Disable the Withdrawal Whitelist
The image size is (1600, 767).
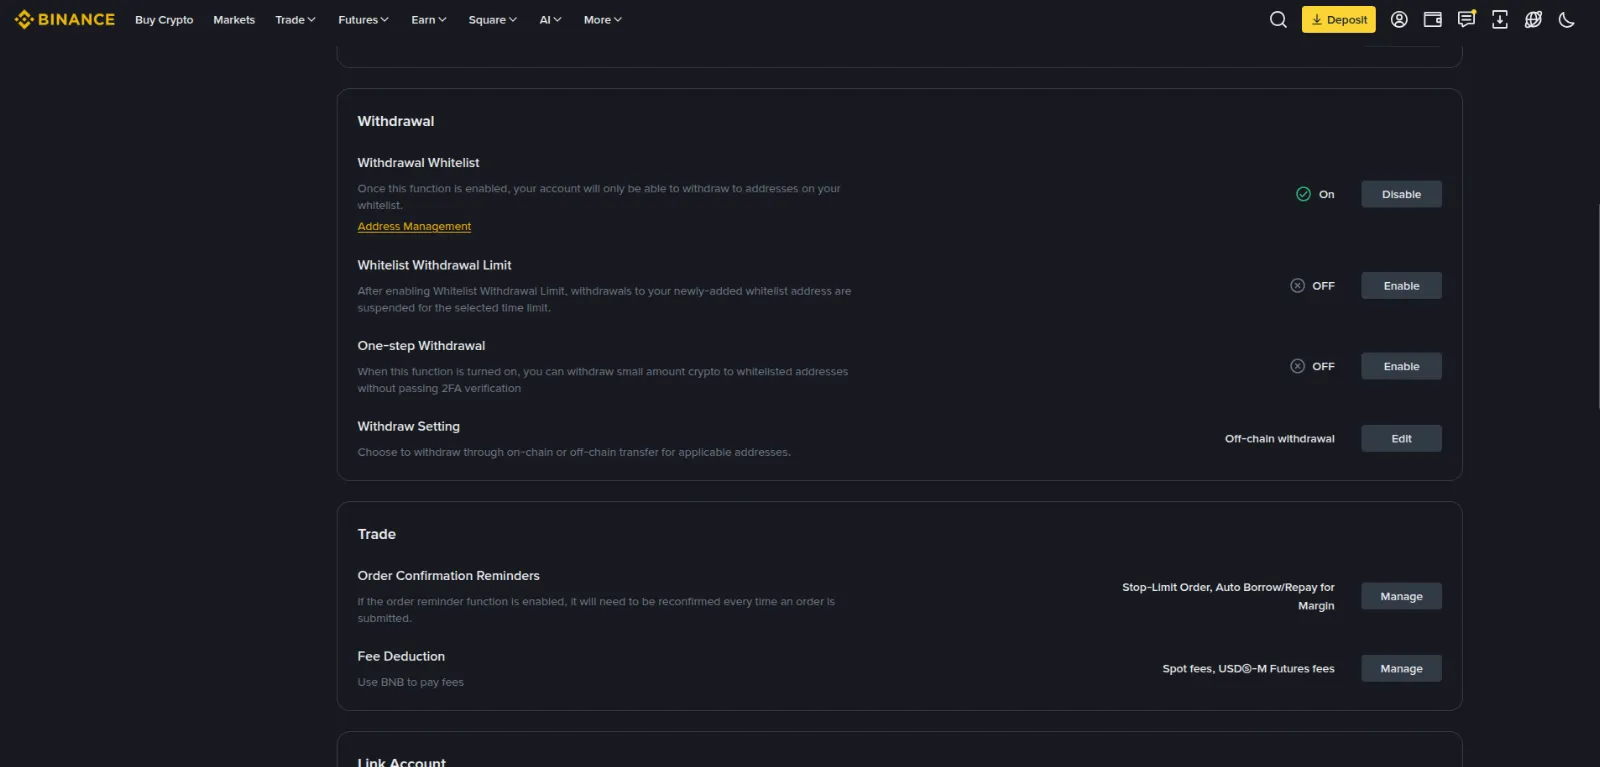coord(1401,194)
